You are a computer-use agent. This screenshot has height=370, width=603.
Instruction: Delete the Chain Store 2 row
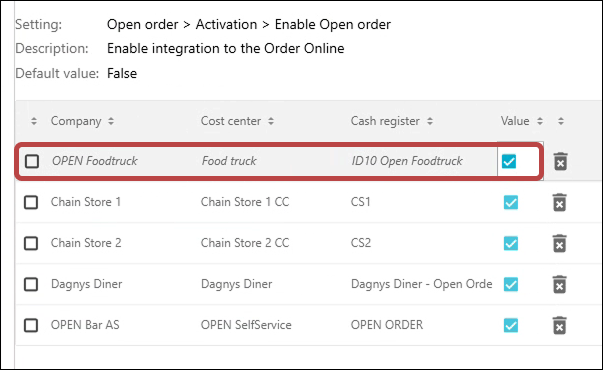pyautogui.click(x=560, y=243)
